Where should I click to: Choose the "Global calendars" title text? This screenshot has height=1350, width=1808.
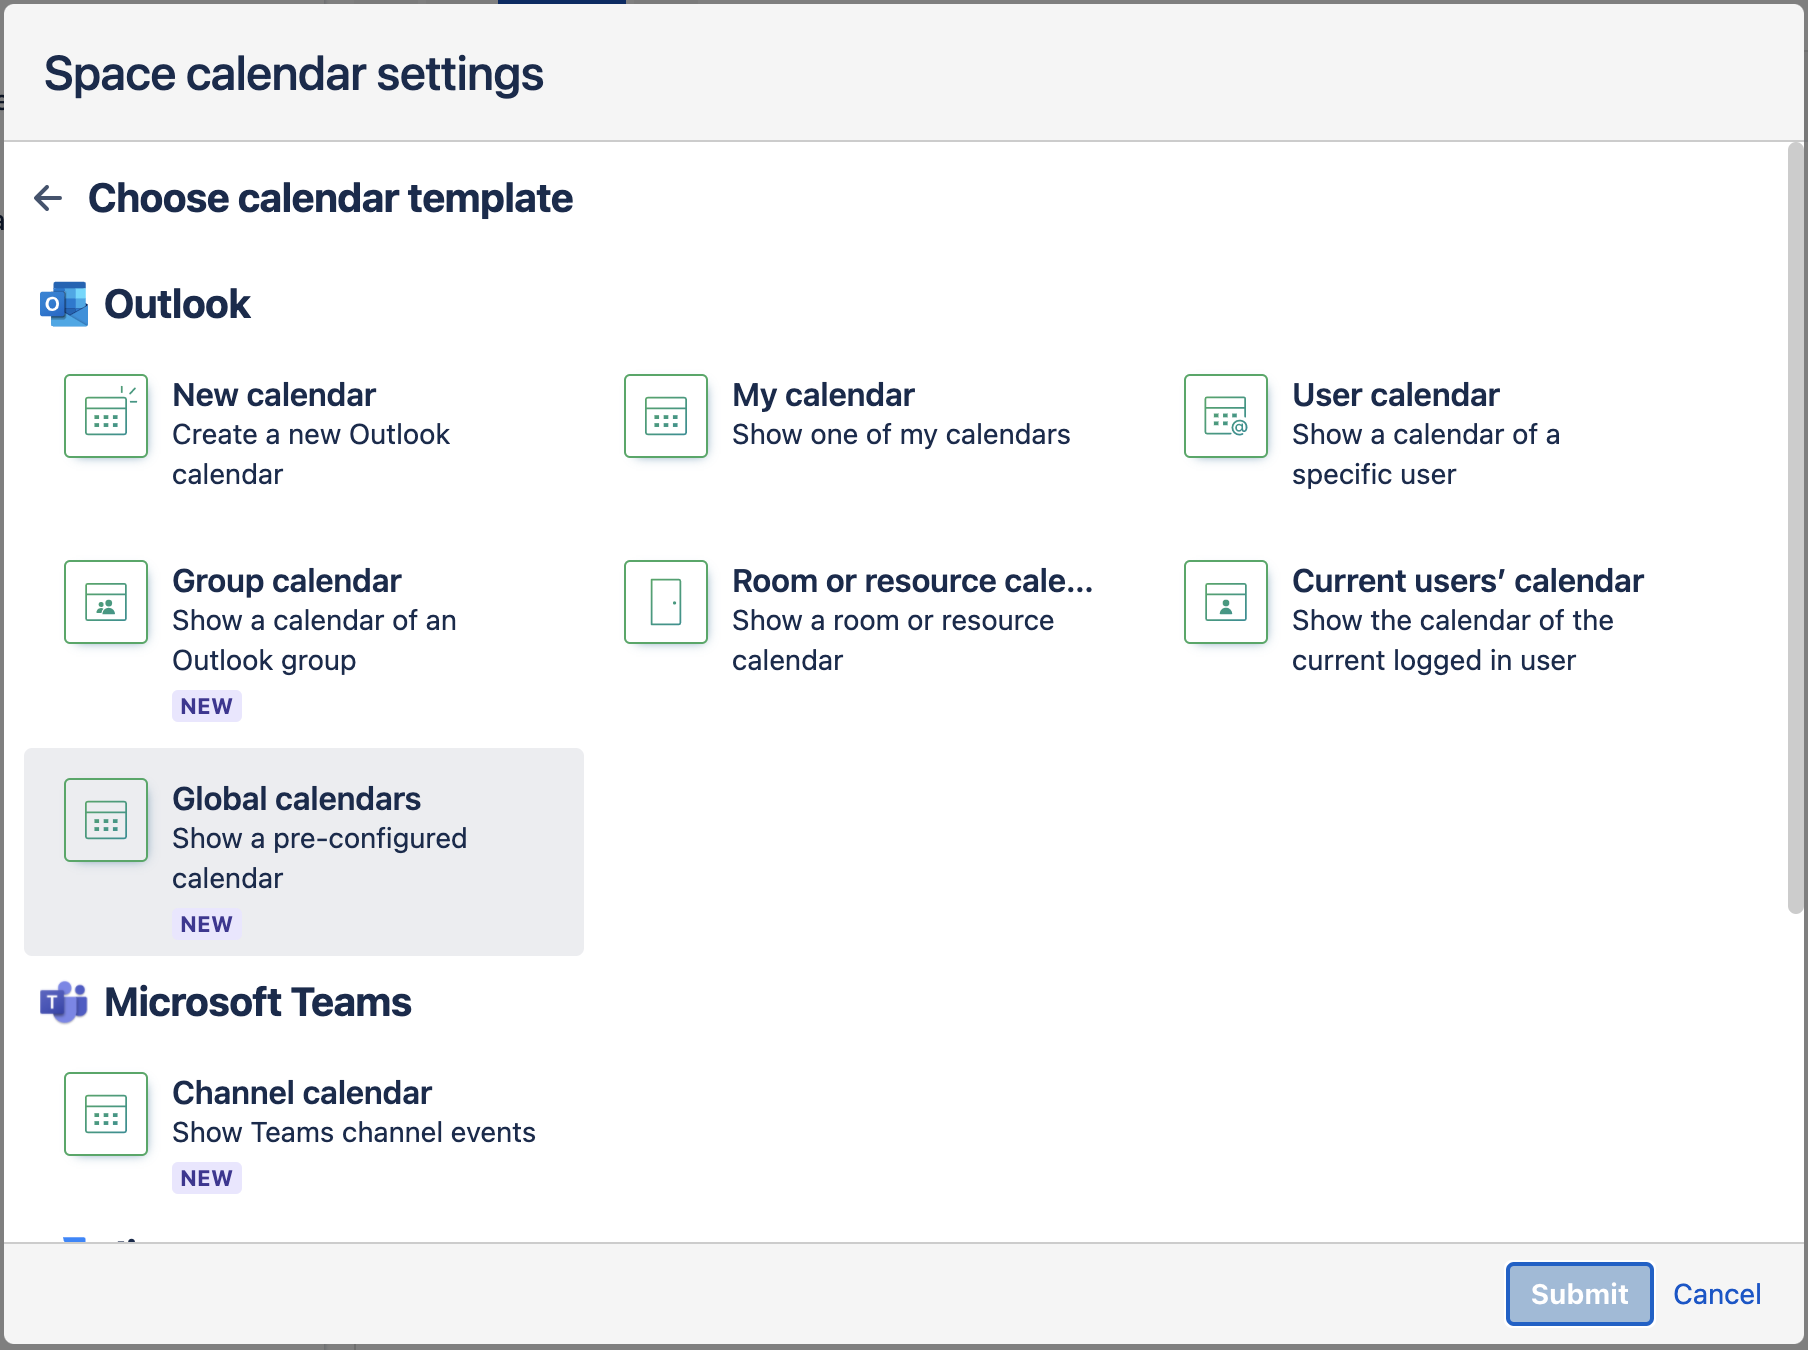coord(296,799)
